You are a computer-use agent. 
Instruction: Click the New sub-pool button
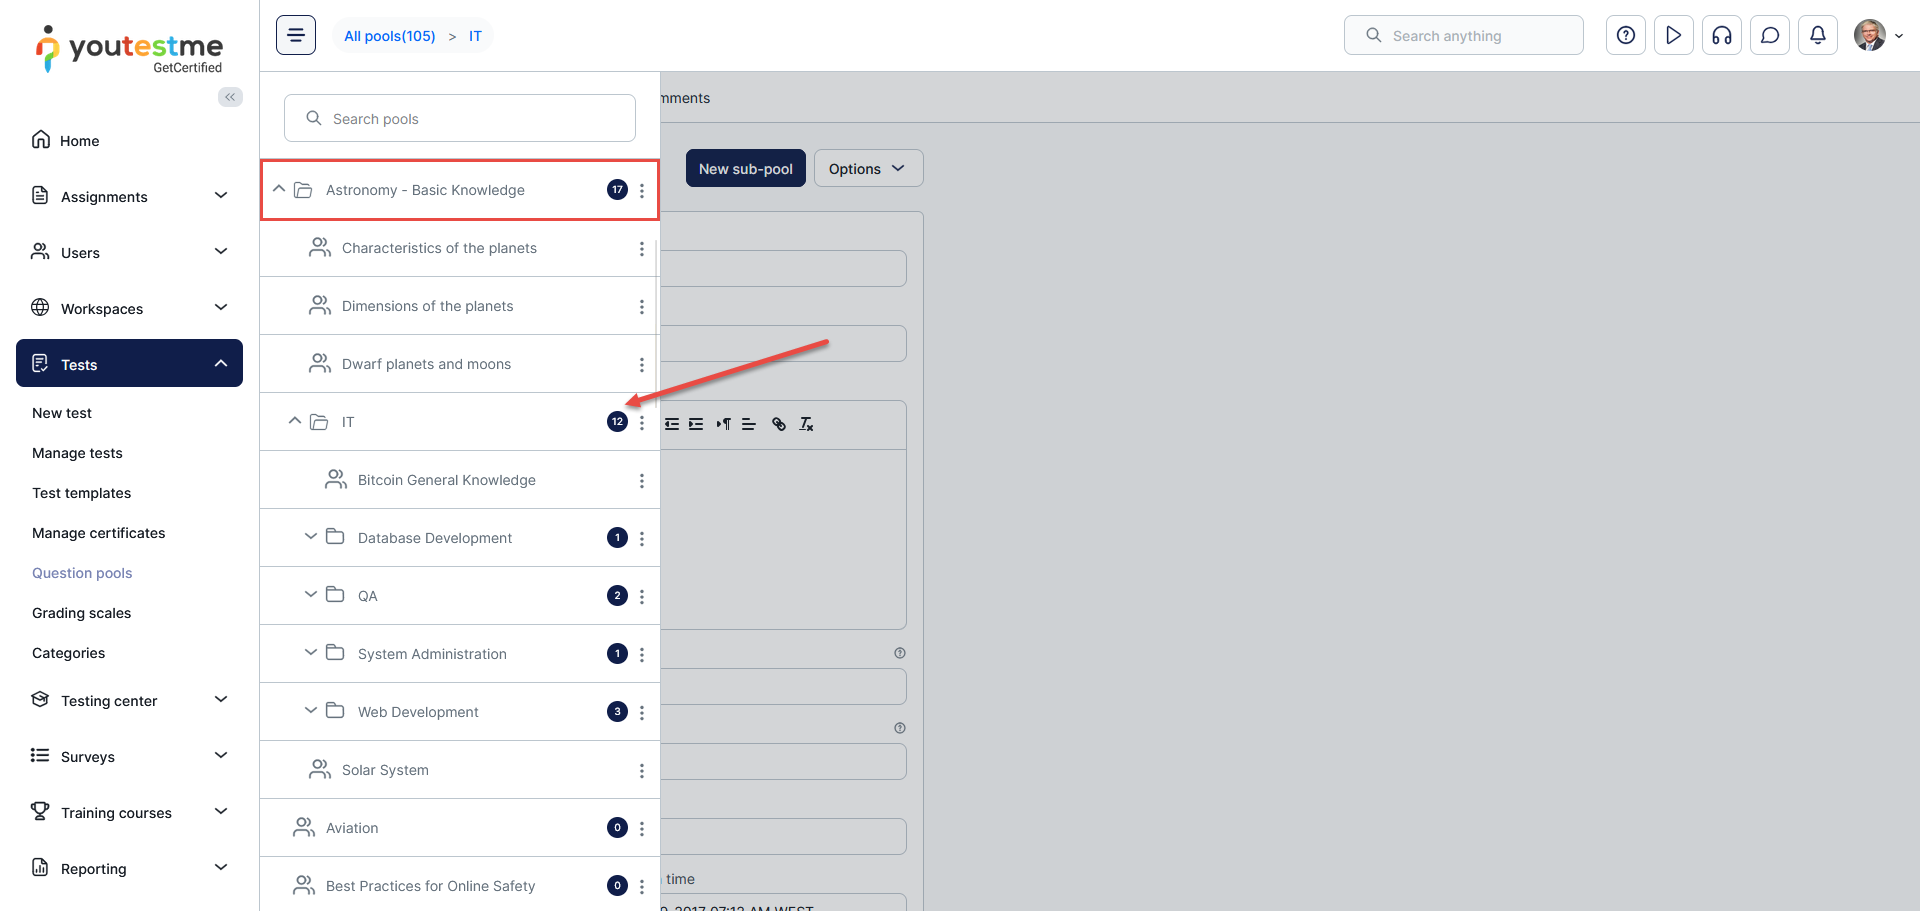pos(745,169)
